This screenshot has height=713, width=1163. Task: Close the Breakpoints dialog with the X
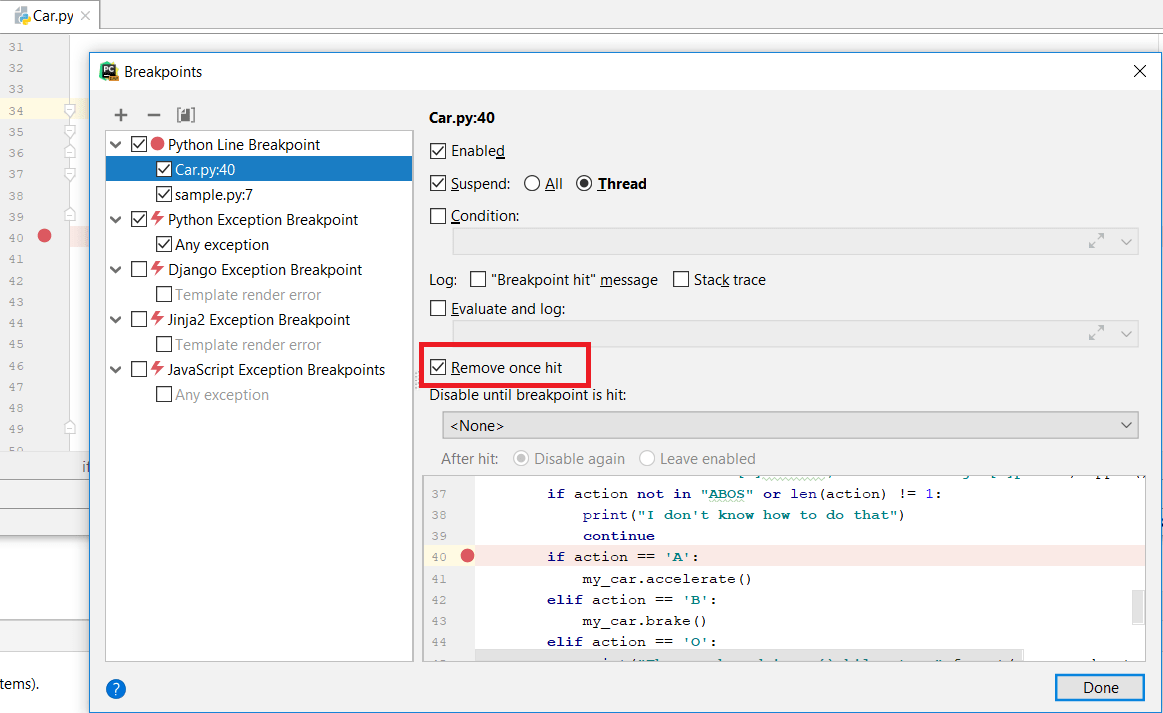tap(1140, 71)
